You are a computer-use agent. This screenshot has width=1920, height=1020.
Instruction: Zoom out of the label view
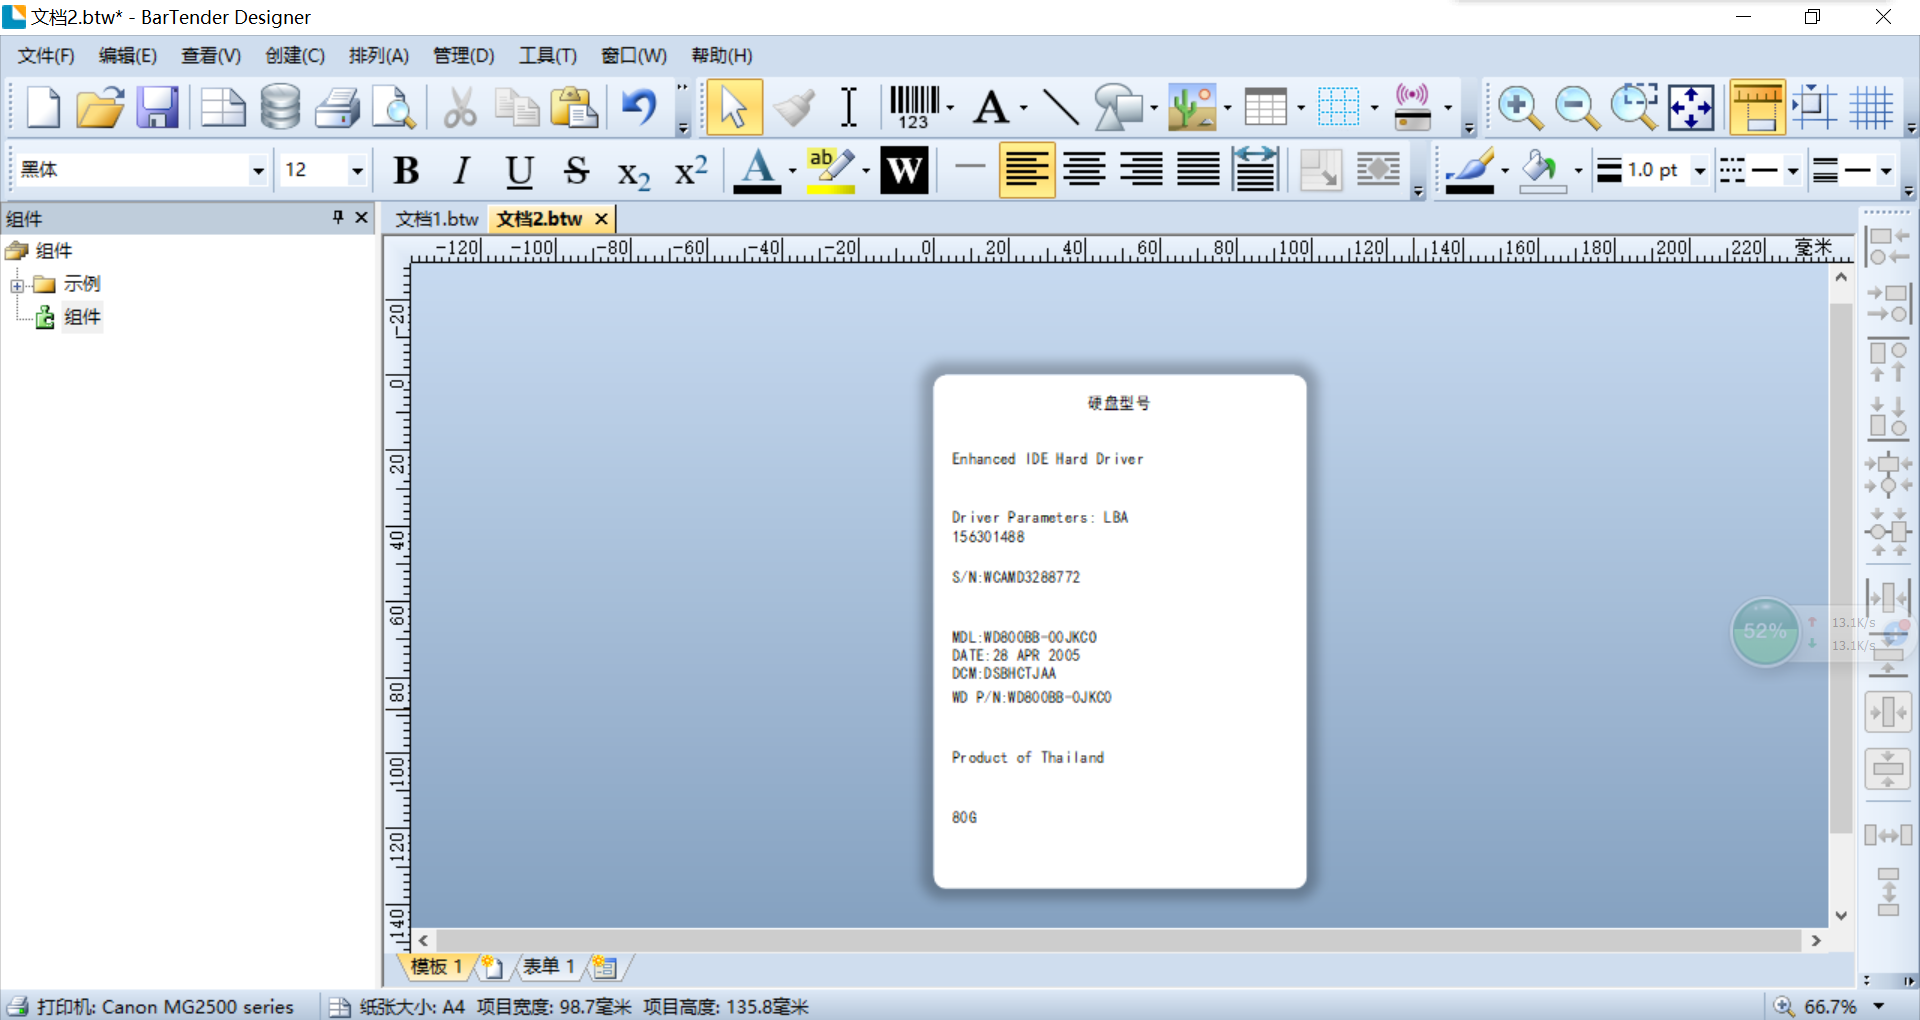(1577, 107)
